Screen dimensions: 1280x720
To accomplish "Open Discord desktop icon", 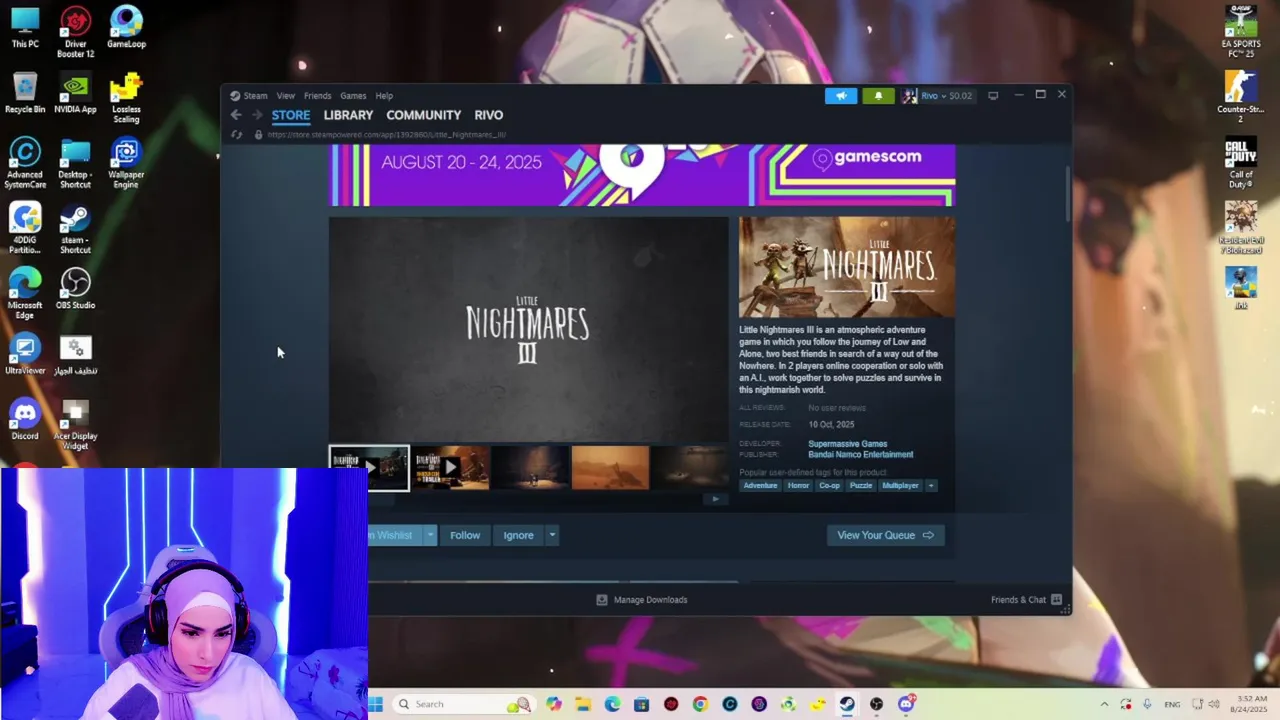I will [25, 420].
